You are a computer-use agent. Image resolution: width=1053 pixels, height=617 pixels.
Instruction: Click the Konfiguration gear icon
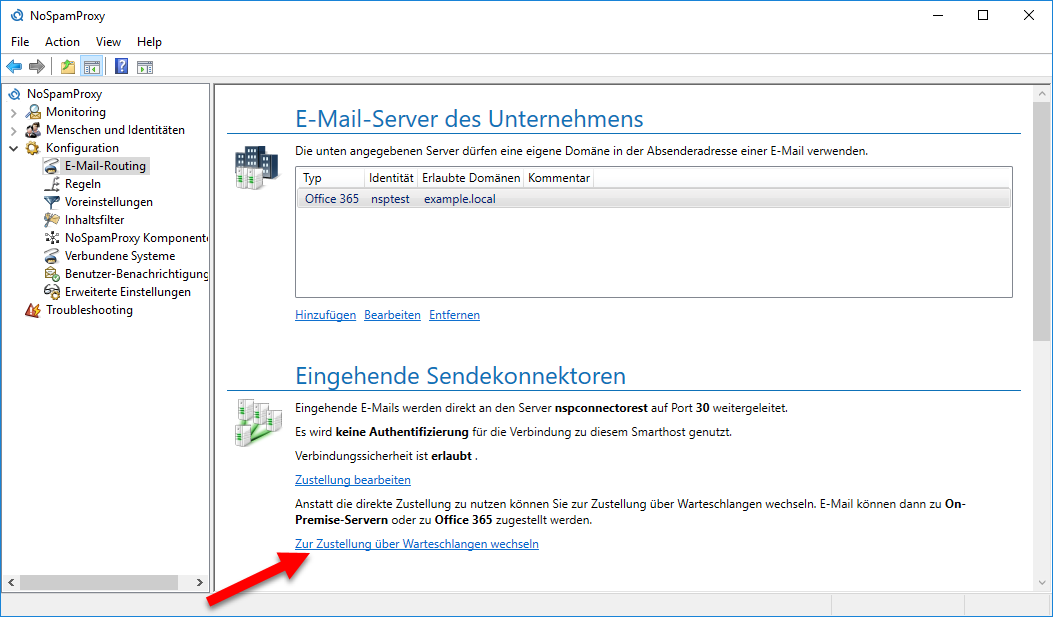point(33,148)
